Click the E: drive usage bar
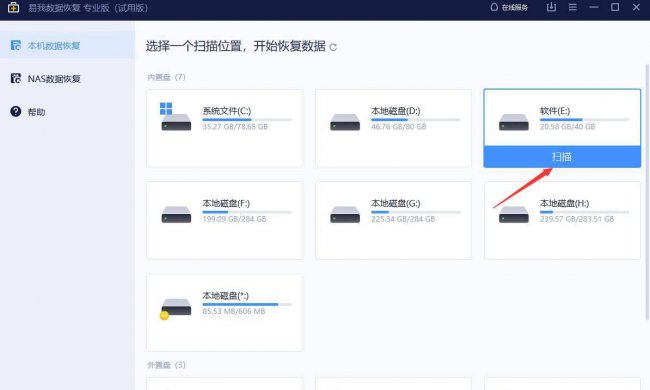 point(585,120)
